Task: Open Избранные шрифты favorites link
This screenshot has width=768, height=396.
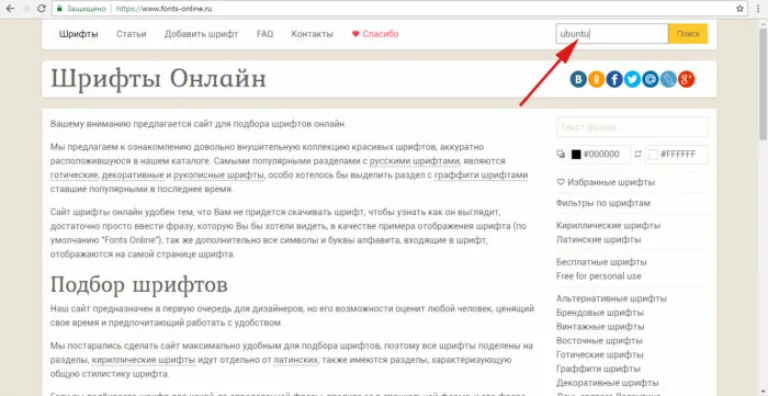Action: click(606, 182)
